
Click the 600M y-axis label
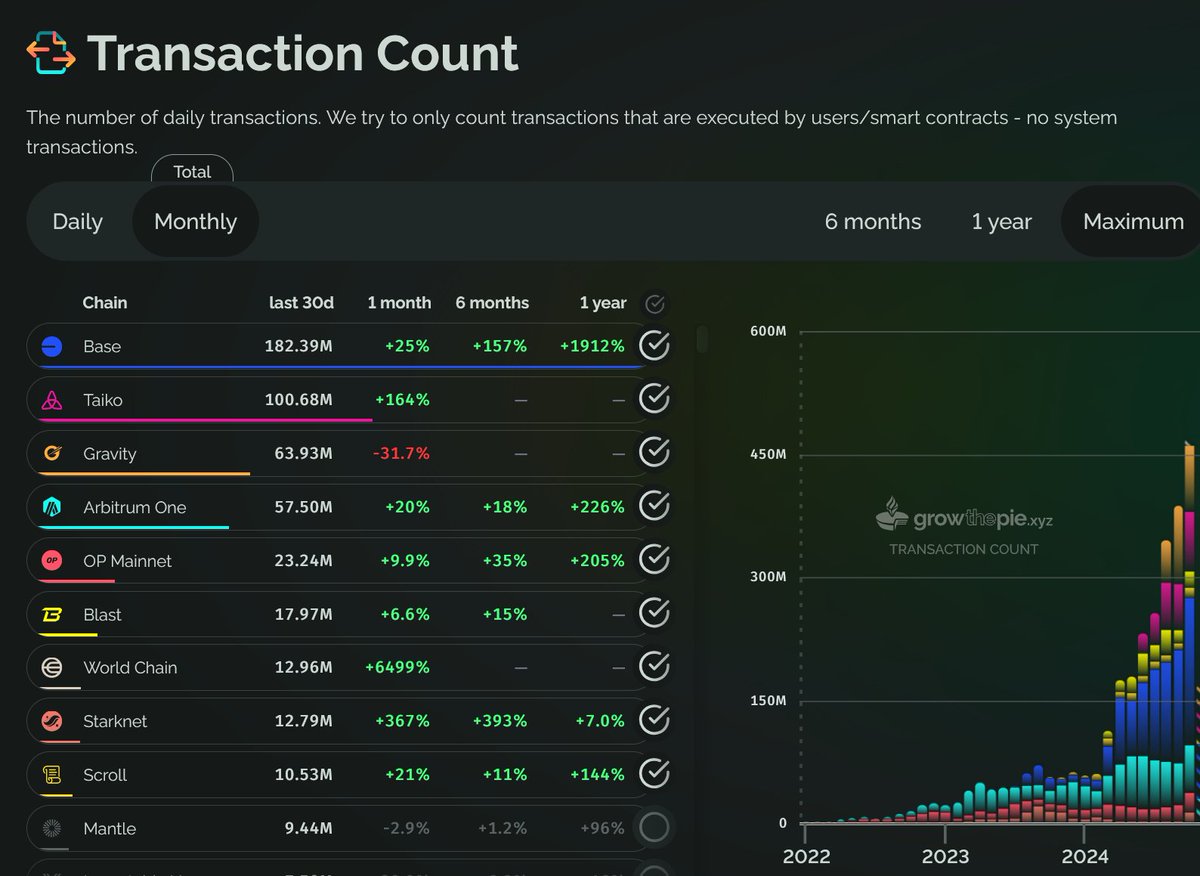click(x=767, y=331)
